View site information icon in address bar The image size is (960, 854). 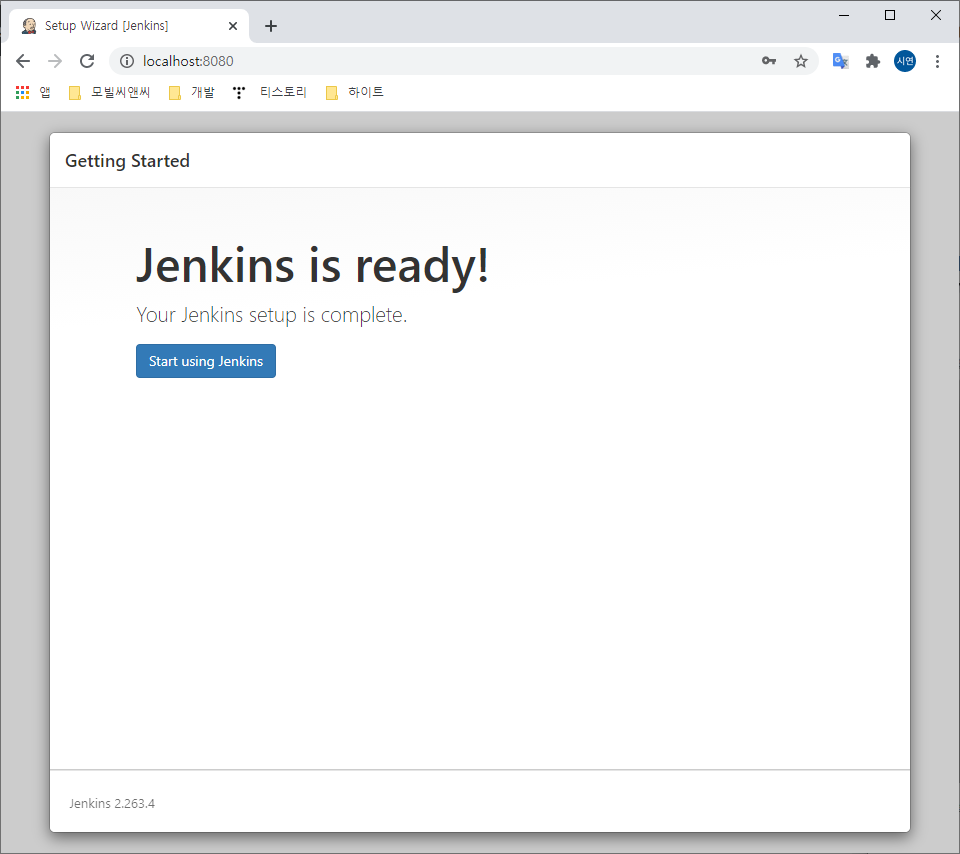click(127, 61)
